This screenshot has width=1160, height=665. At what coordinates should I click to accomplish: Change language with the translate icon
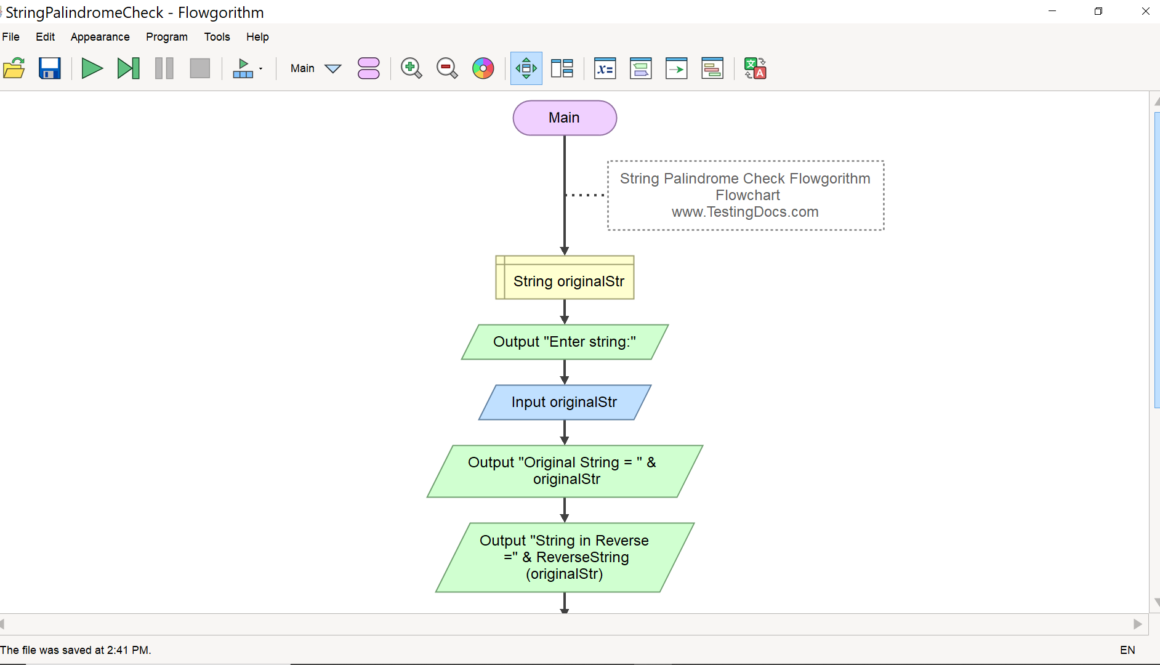pyautogui.click(x=755, y=69)
